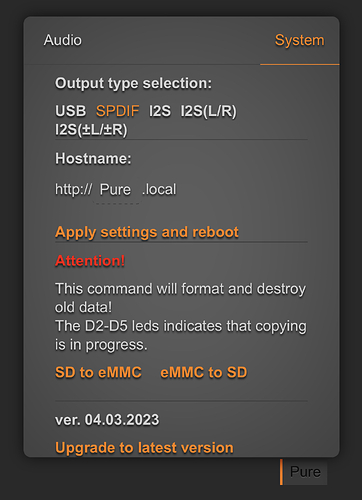Open the System tab
This screenshot has height=500, width=362.
[299, 40]
